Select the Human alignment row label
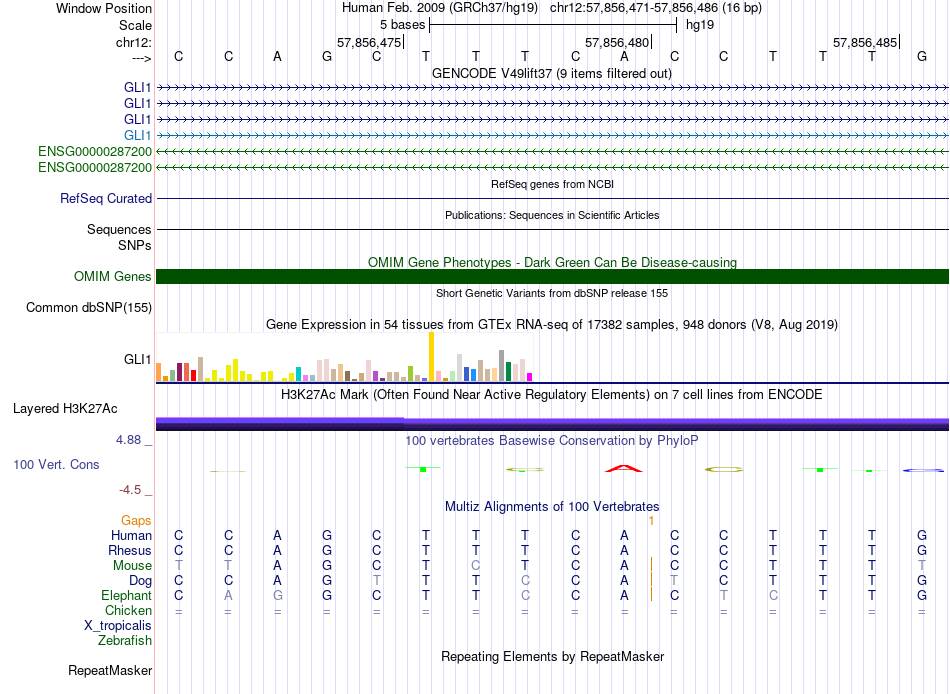The width and height of the screenshot is (950, 694). 131,535
